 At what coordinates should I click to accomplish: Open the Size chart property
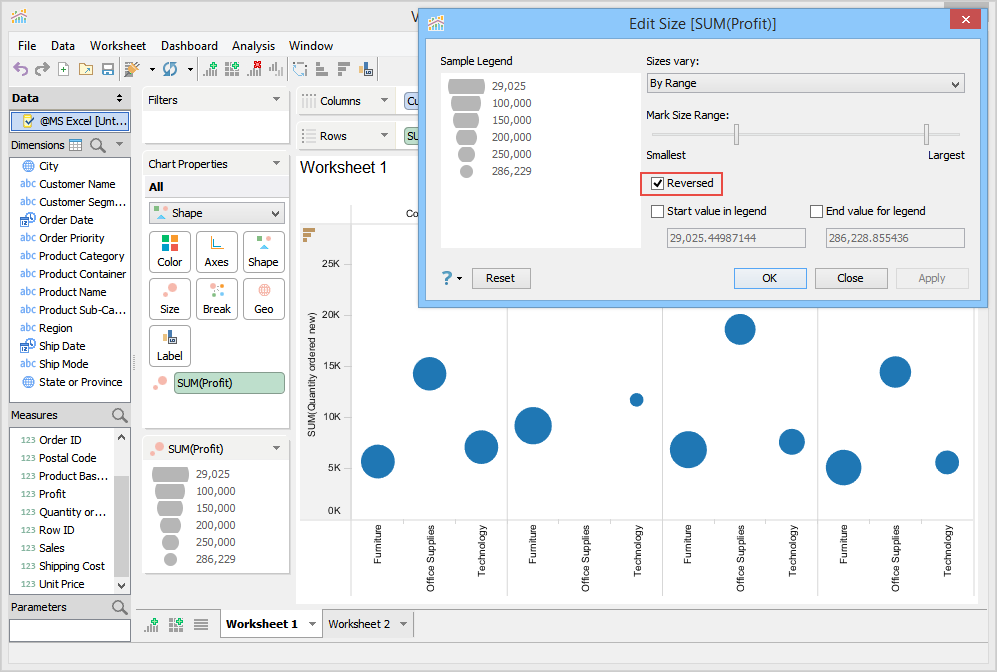coord(170,299)
